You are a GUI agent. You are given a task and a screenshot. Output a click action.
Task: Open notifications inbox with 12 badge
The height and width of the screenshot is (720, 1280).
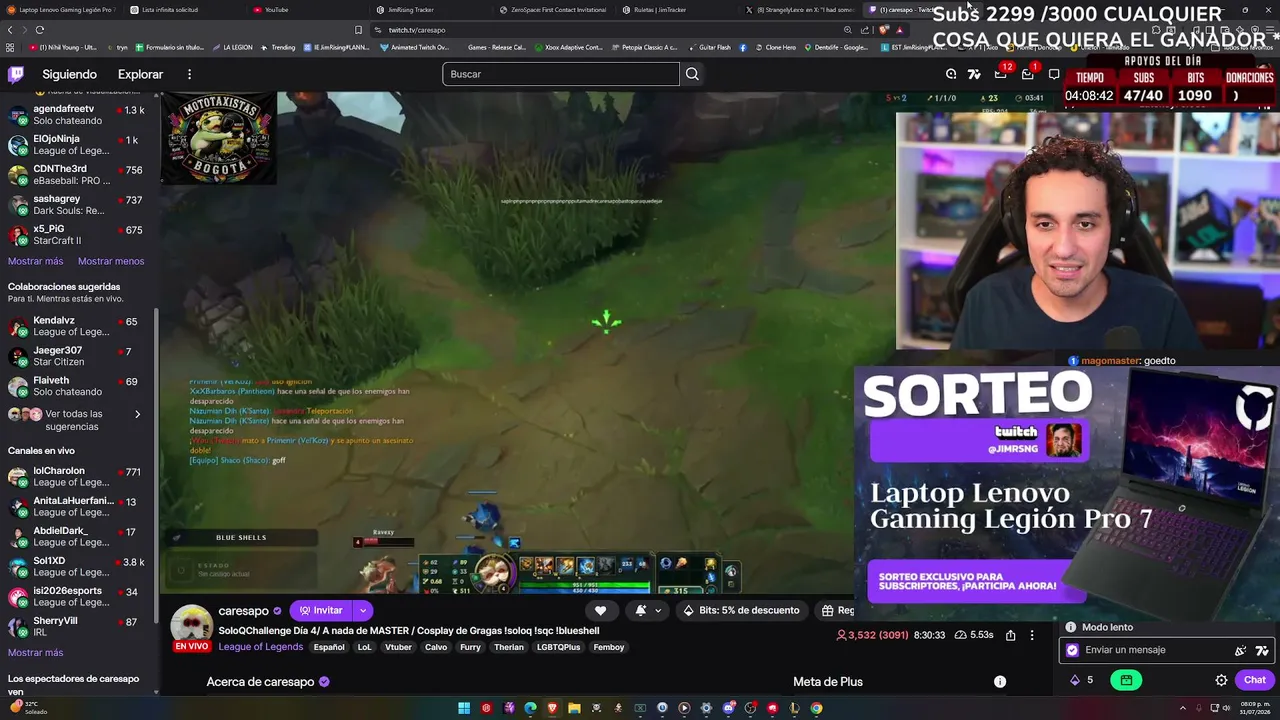(1001, 74)
